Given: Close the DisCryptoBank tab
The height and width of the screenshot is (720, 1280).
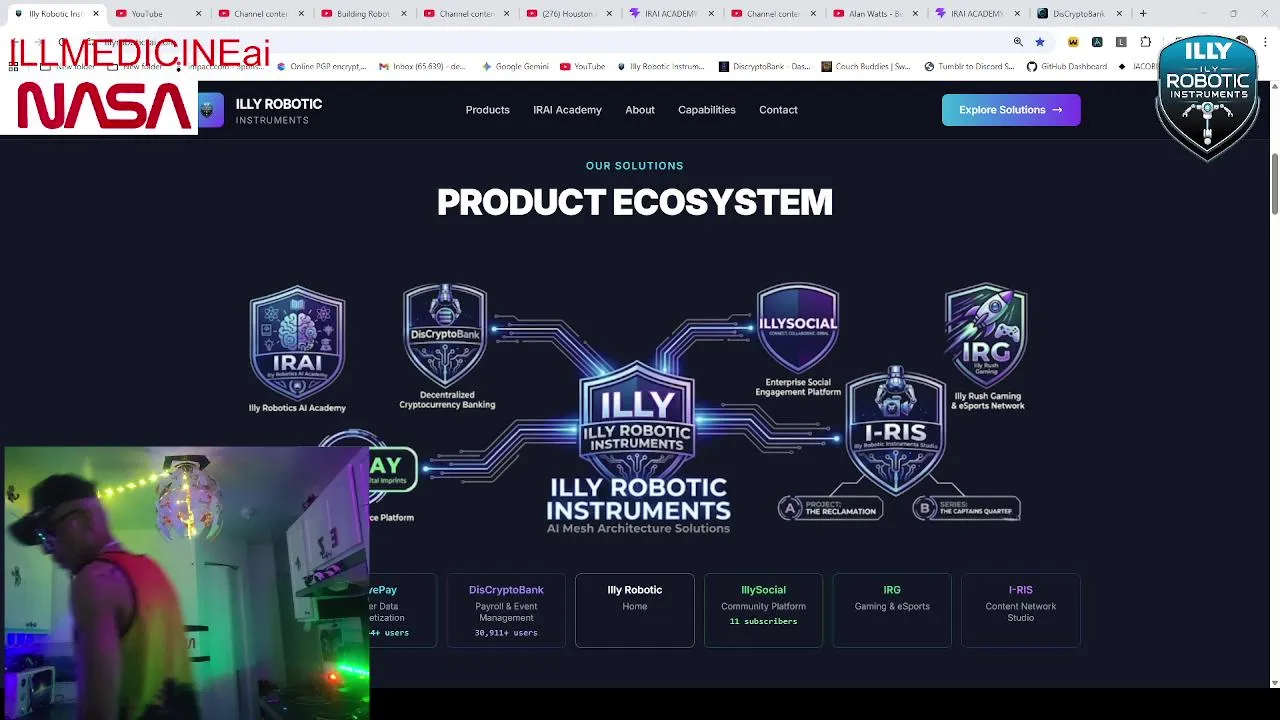Looking at the screenshot, I should coord(1119,14).
